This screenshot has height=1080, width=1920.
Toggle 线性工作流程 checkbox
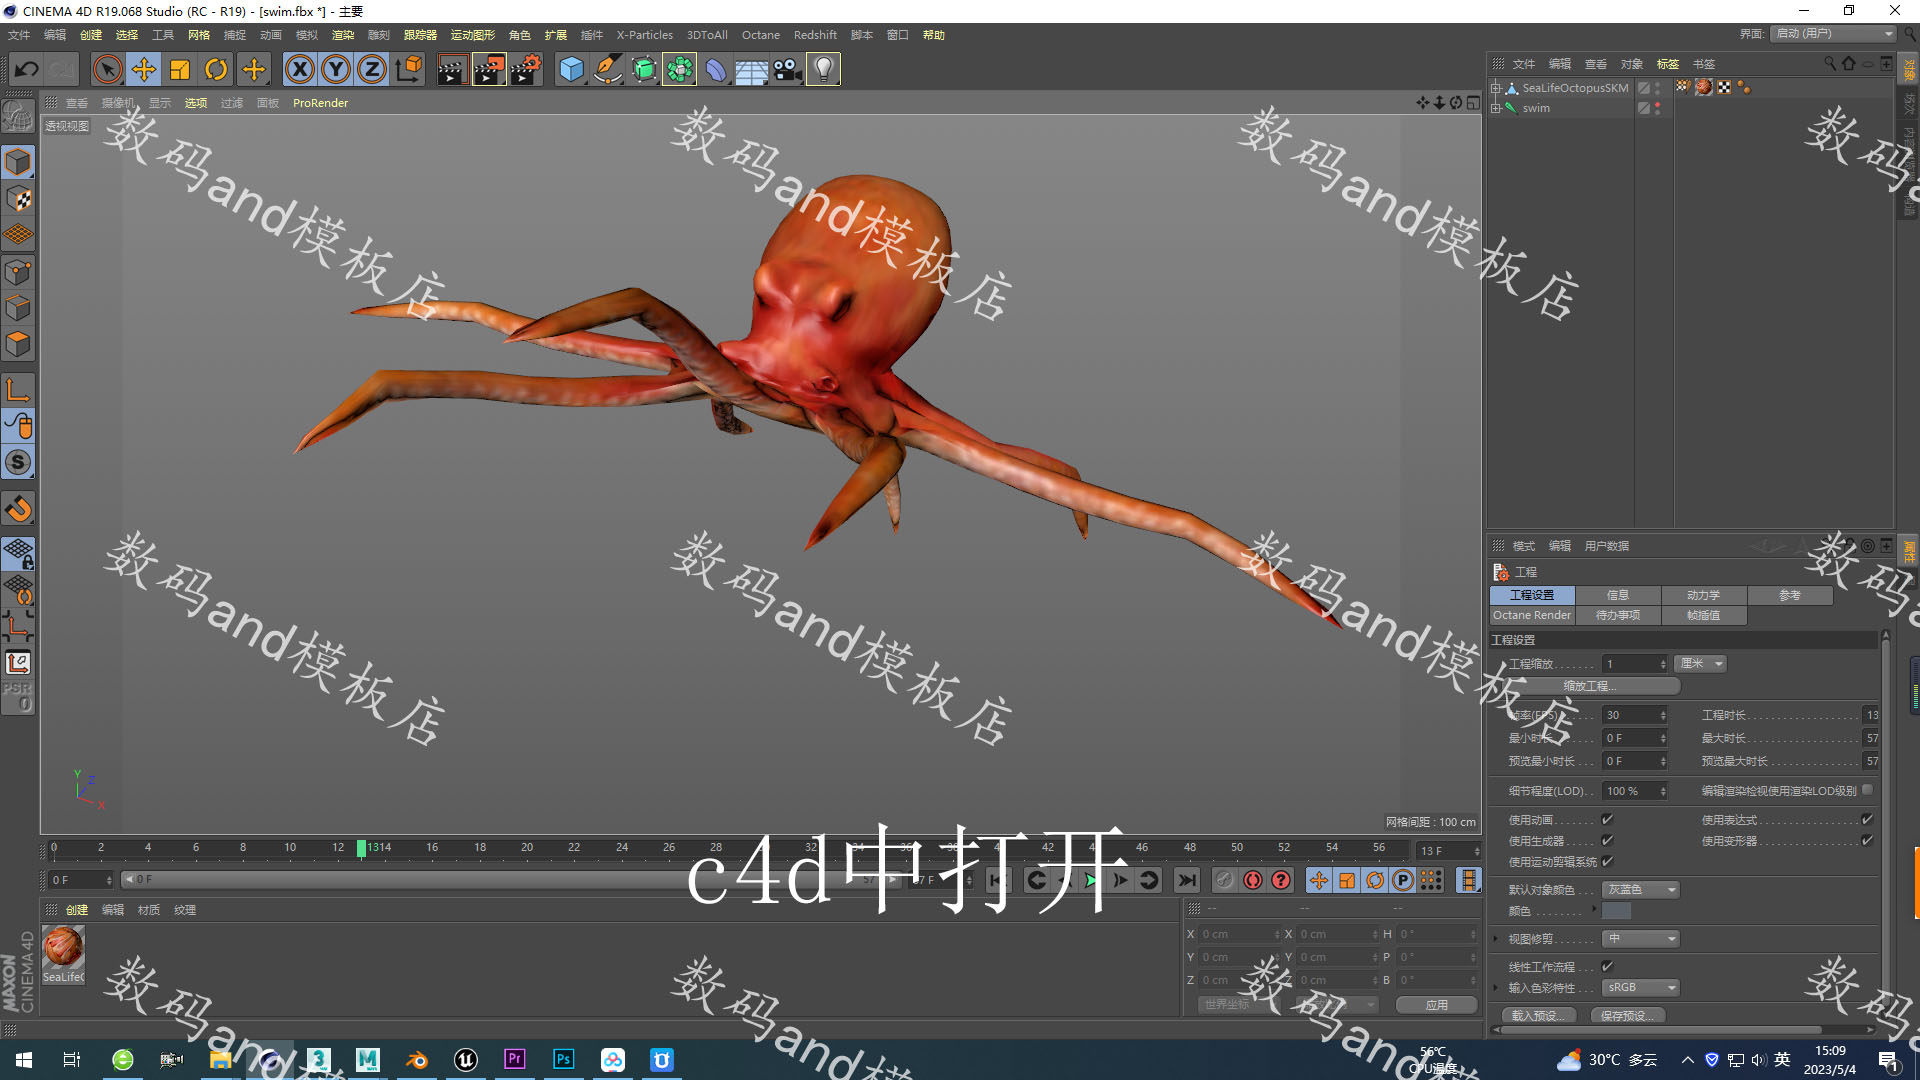[x=1607, y=967]
